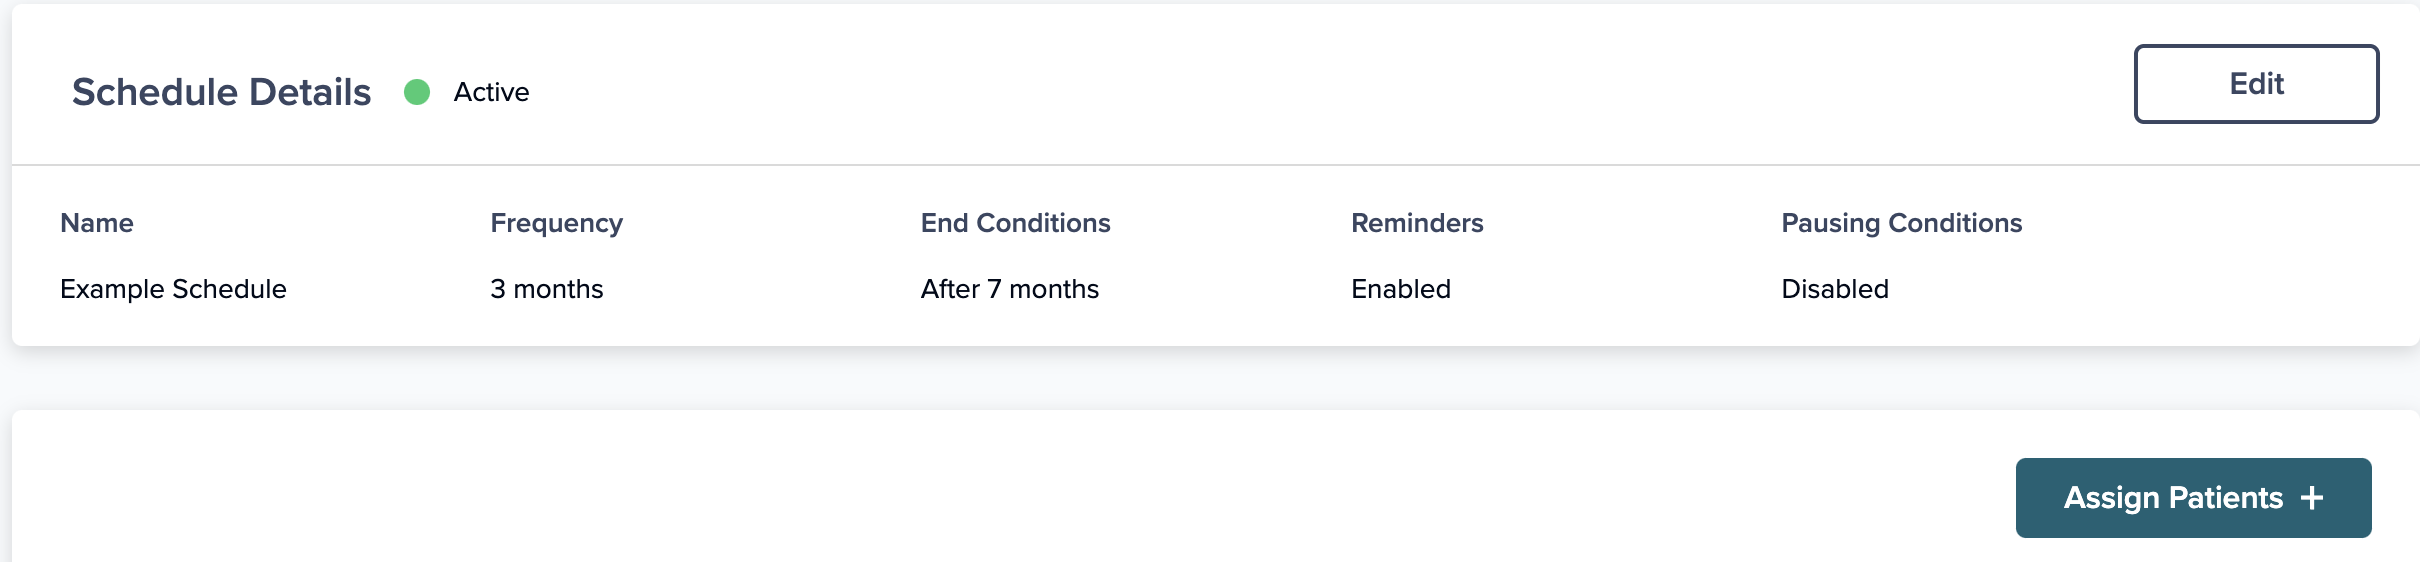
Task: Click the Frequency column label
Action: [557, 223]
